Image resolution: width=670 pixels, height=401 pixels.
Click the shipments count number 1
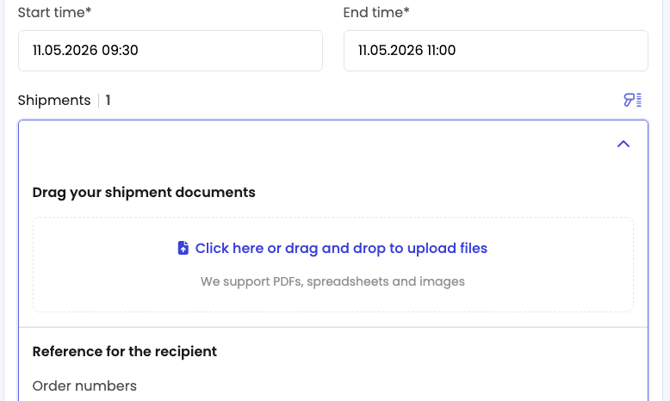pyautogui.click(x=108, y=100)
